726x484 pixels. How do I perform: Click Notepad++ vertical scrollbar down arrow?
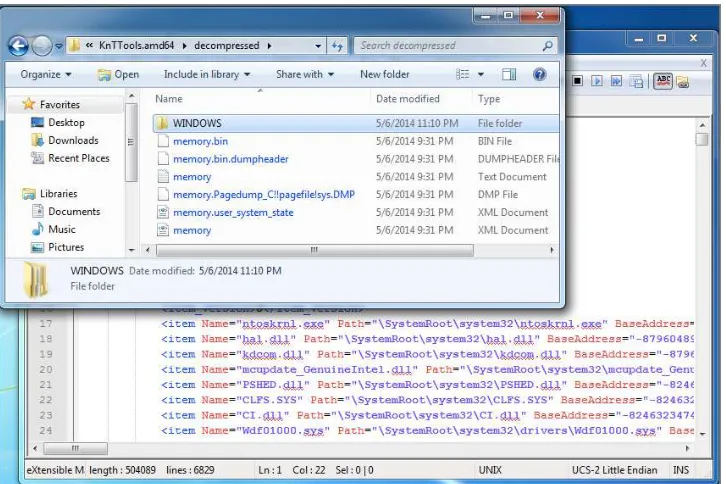click(x=702, y=434)
